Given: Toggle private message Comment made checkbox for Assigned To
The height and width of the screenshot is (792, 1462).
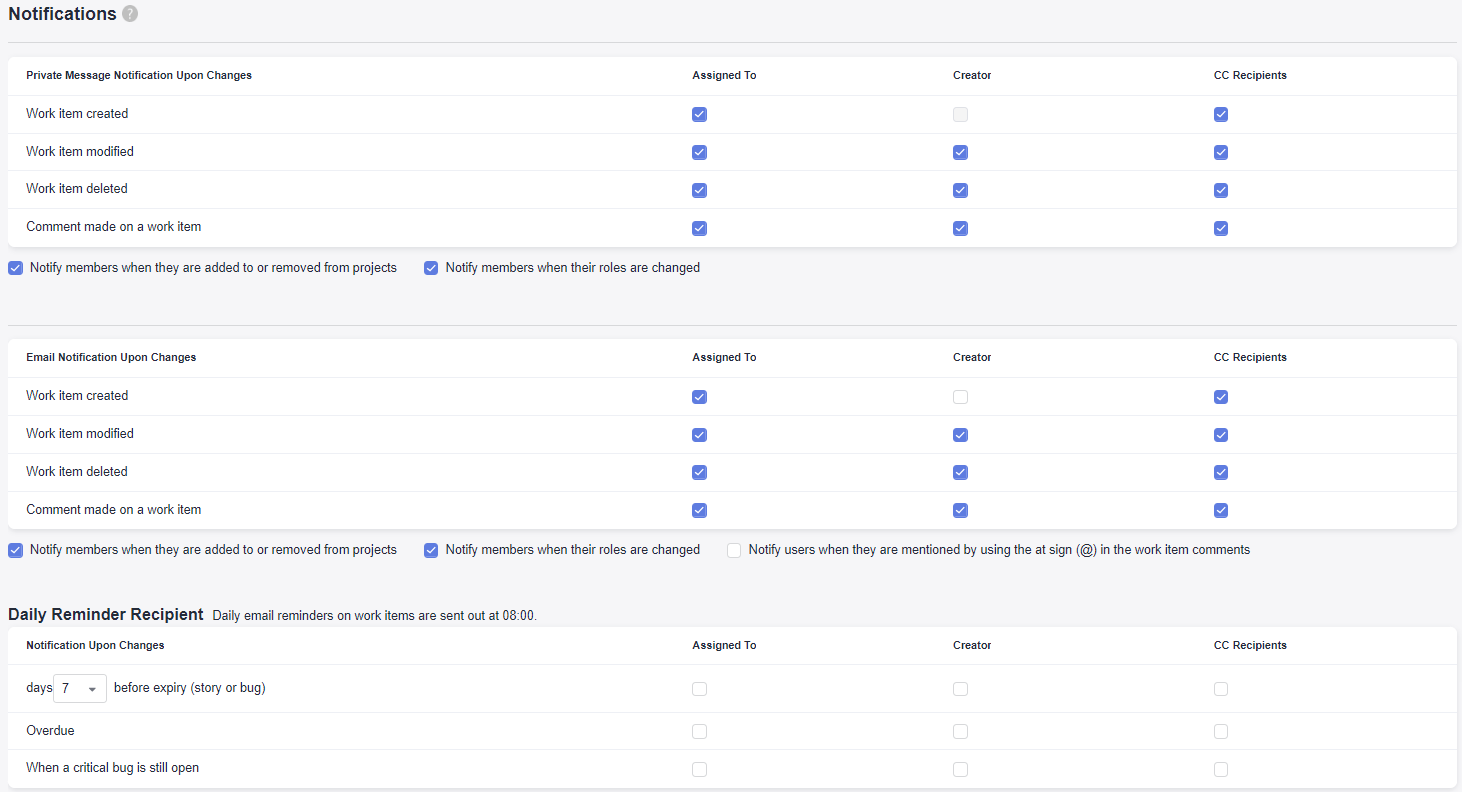Looking at the screenshot, I should coord(699,228).
